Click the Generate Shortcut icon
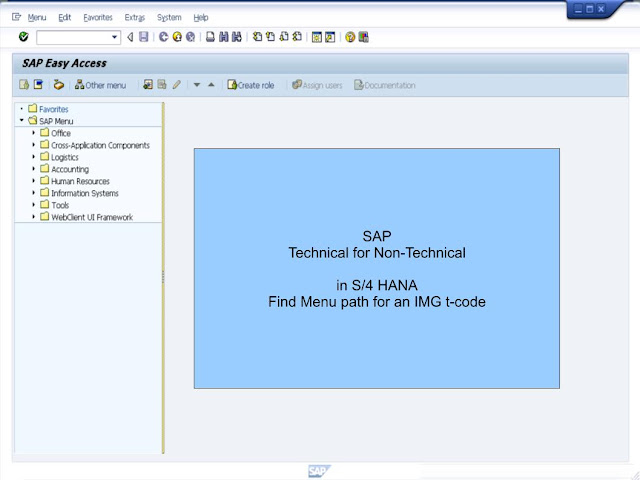Image resolution: width=640 pixels, height=480 pixels. click(330, 37)
